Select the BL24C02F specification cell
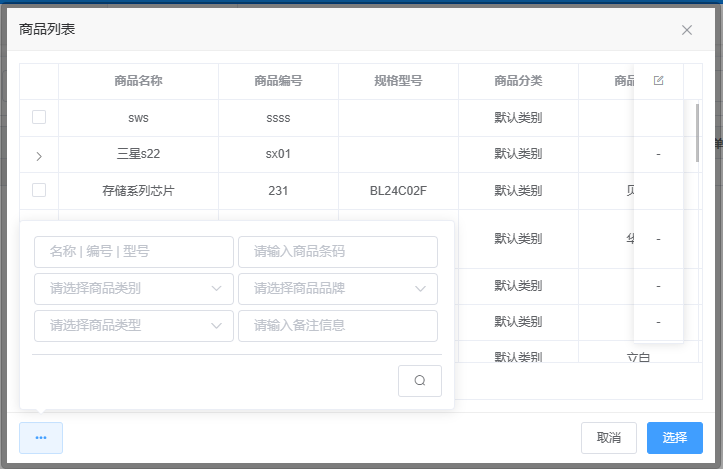The width and height of the screenshot is (723, 469). [398, 190]
